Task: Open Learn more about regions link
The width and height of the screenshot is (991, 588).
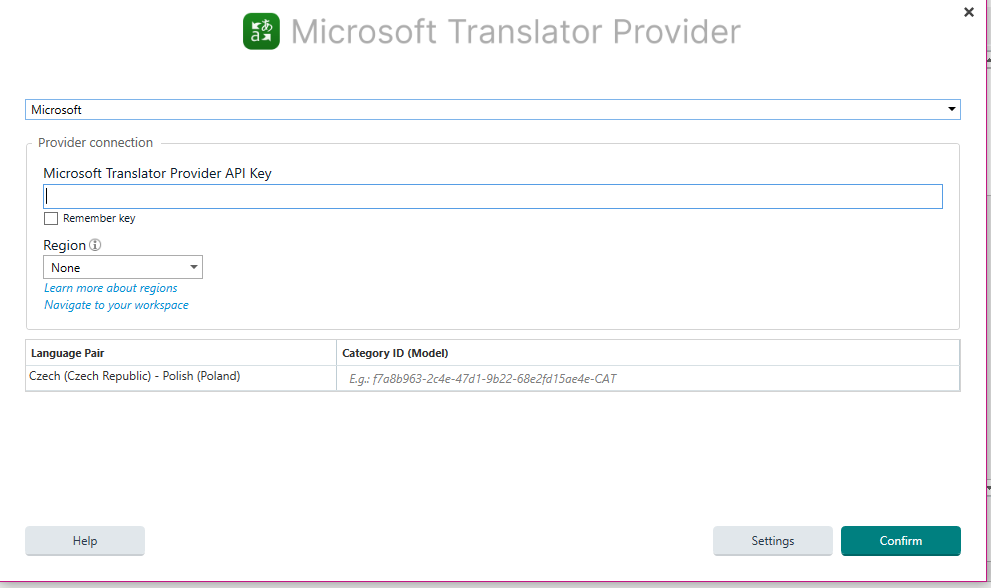Action: 111,288
